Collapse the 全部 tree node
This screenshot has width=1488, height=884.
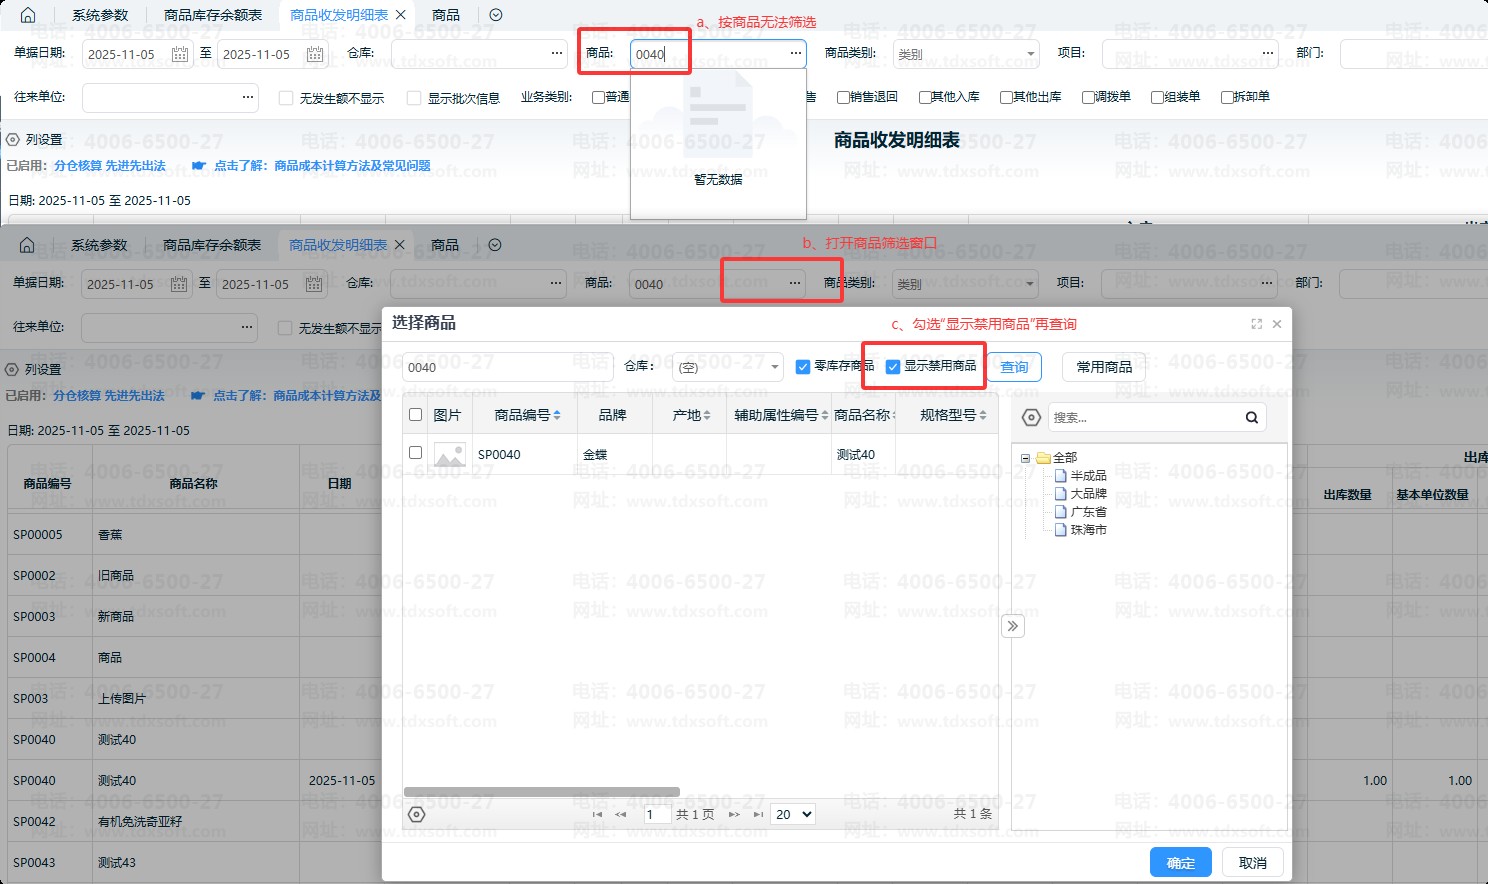(x=1025, y=458)
